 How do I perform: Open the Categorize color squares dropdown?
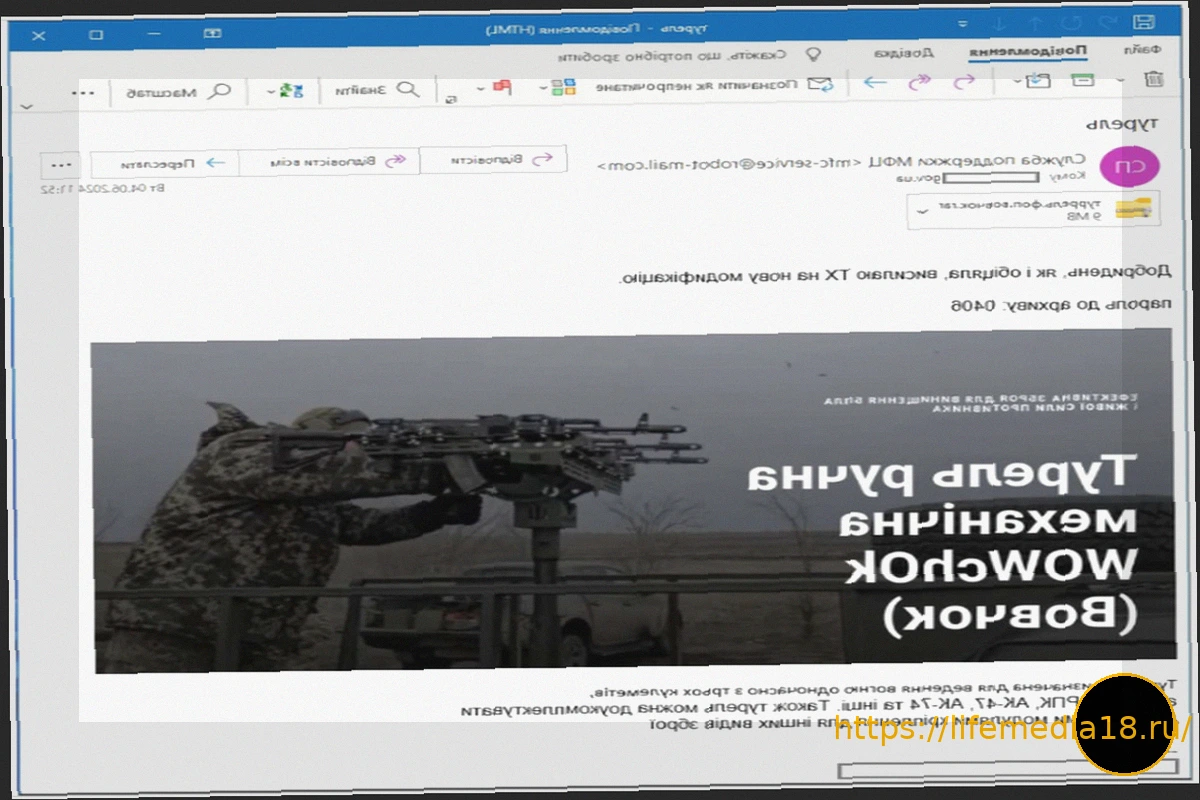(544, 88)
